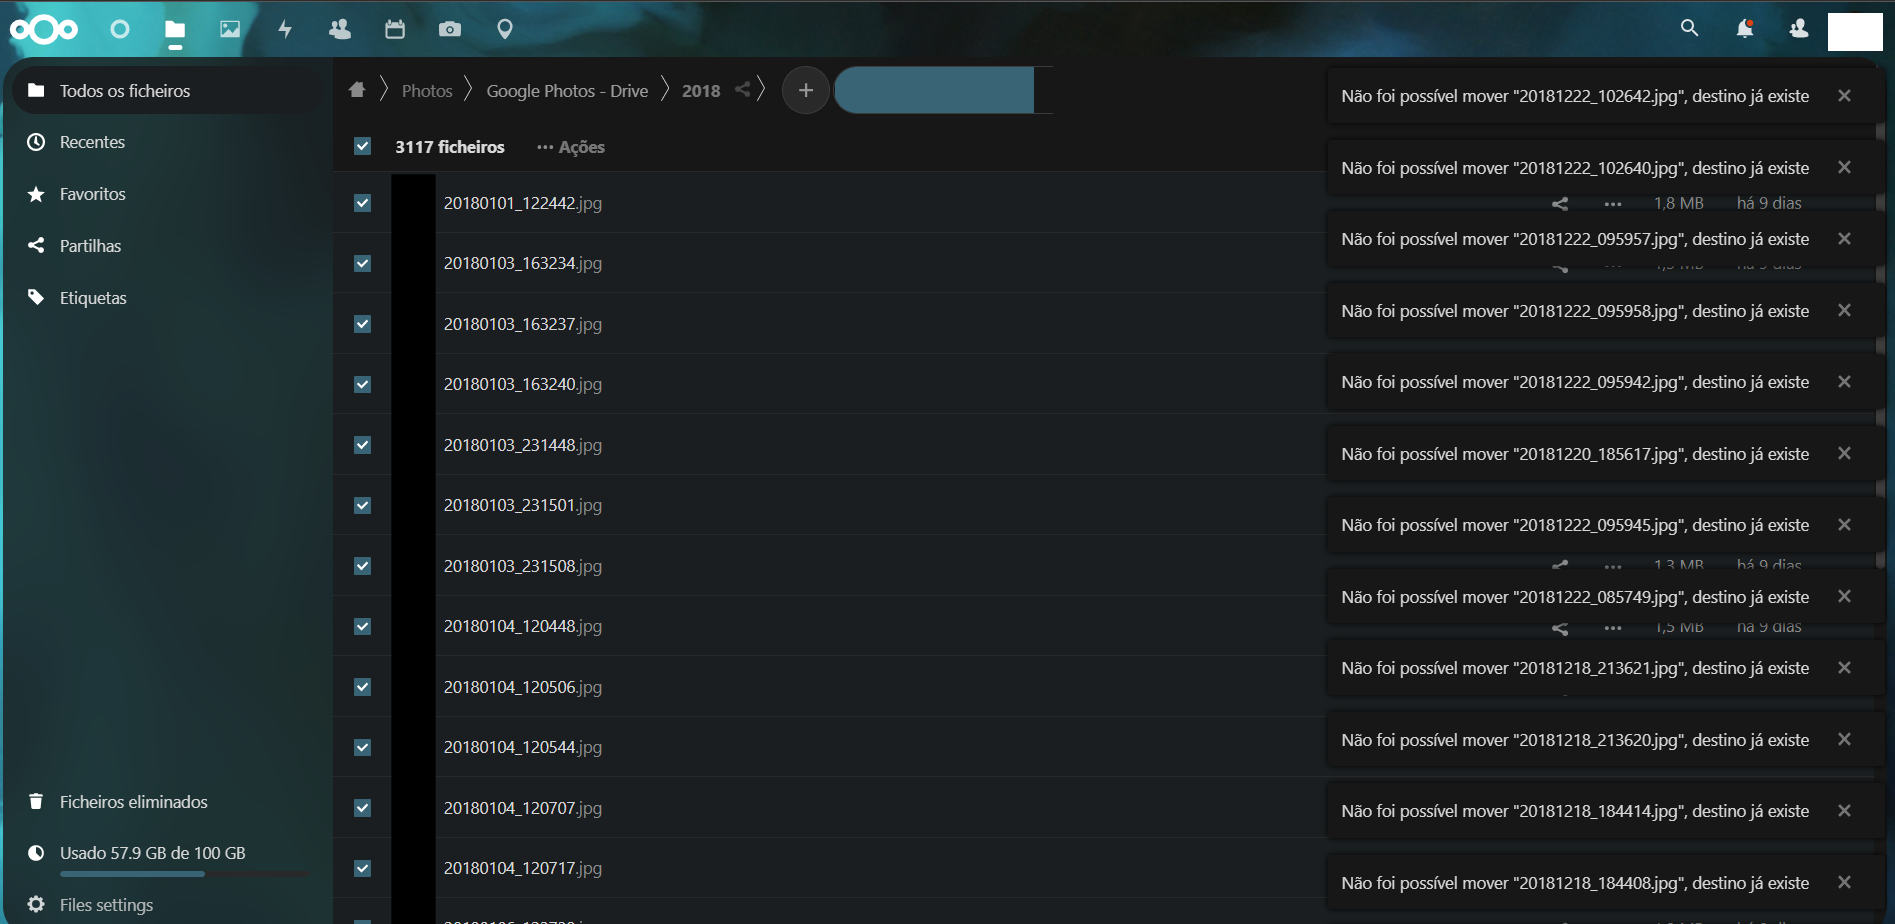Open the Photos app icon
Image resolution: width=1895 pixels, height=924 pixels.
(230, 29)
